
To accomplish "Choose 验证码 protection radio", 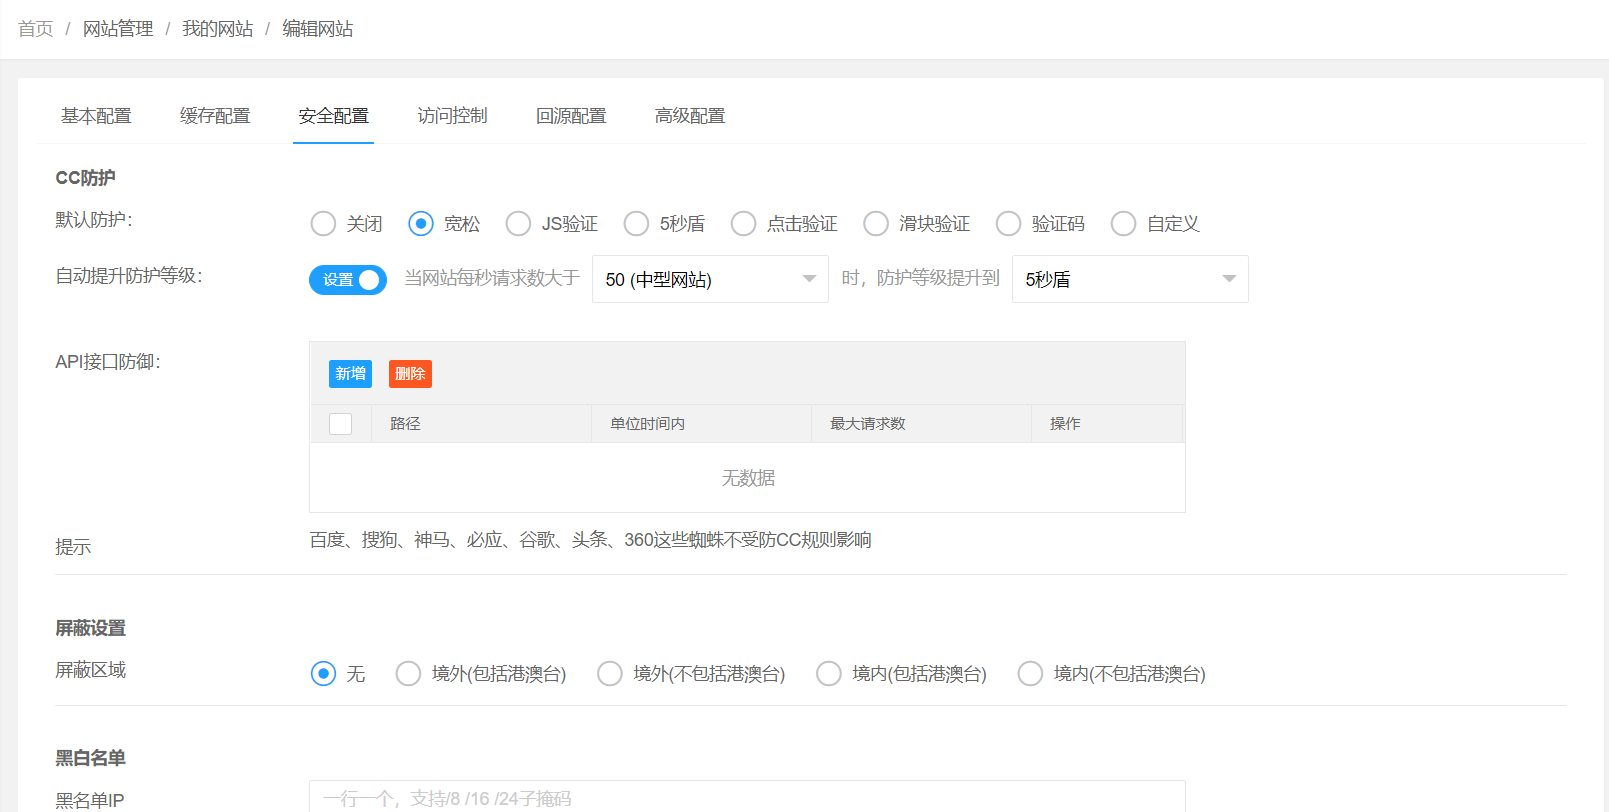I will pyautogui.click(x=1008, y=223).
